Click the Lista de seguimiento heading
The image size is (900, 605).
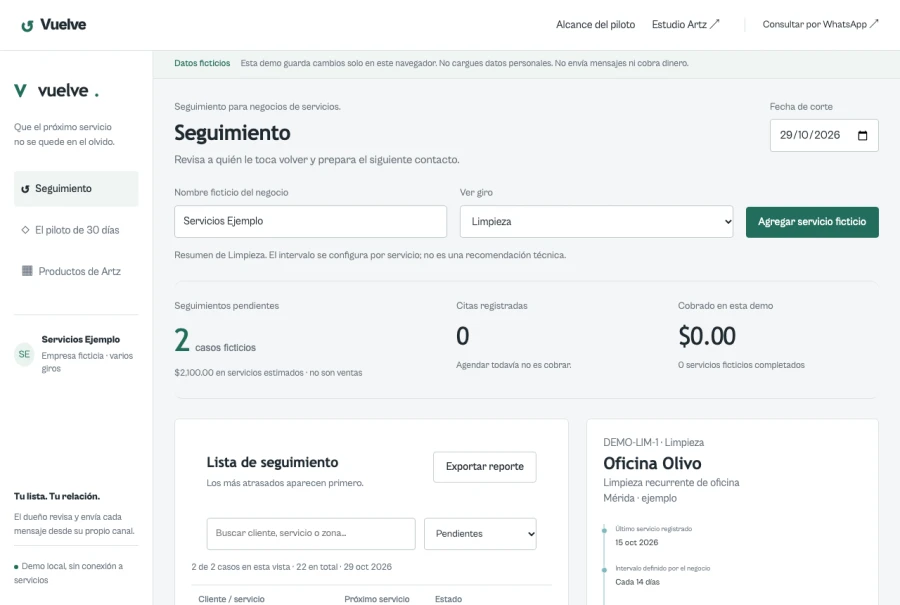(272, 463)
